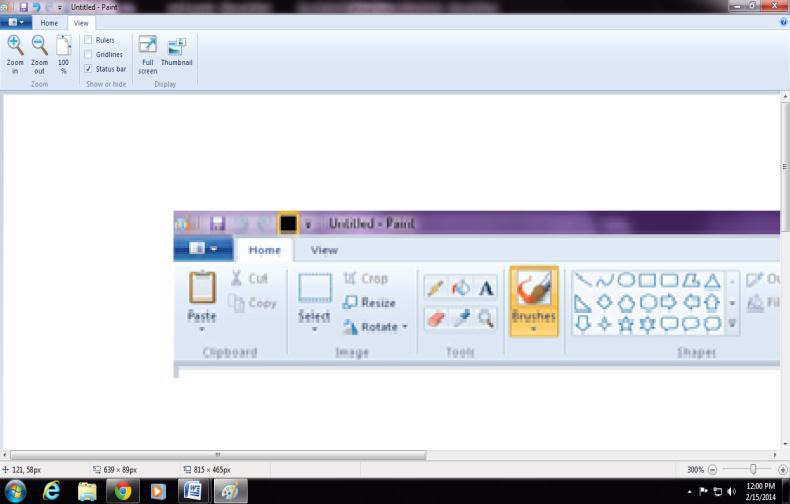Click the Paint taskbar button

tap(231, 491)
